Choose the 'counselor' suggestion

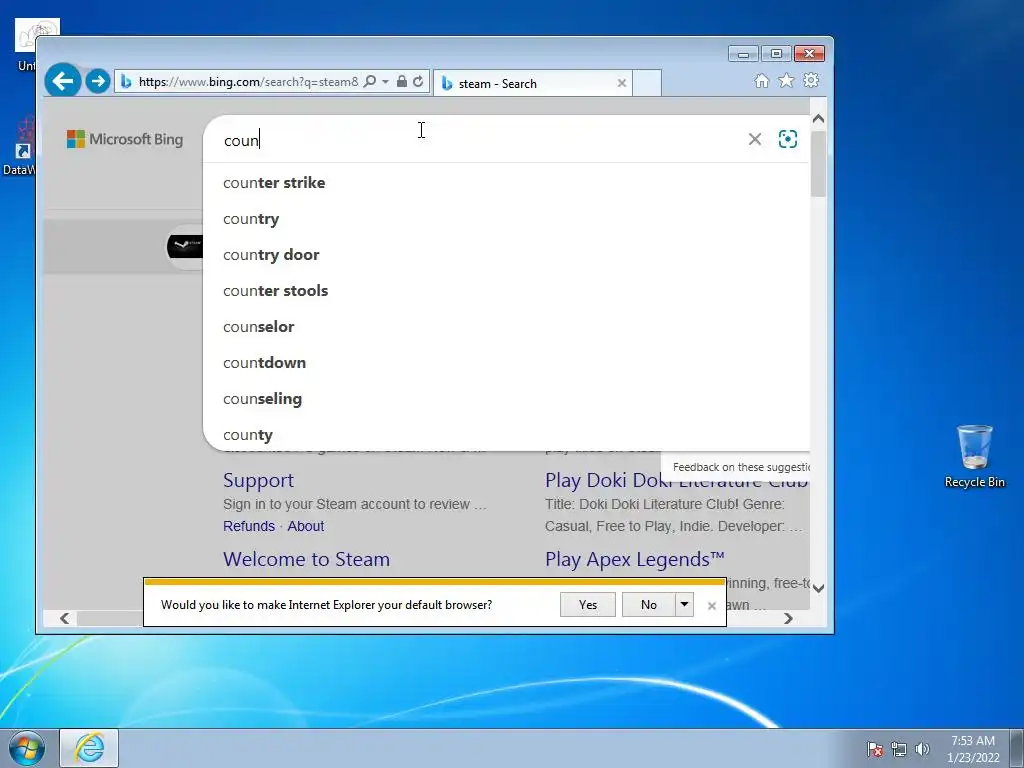(507, 327)
